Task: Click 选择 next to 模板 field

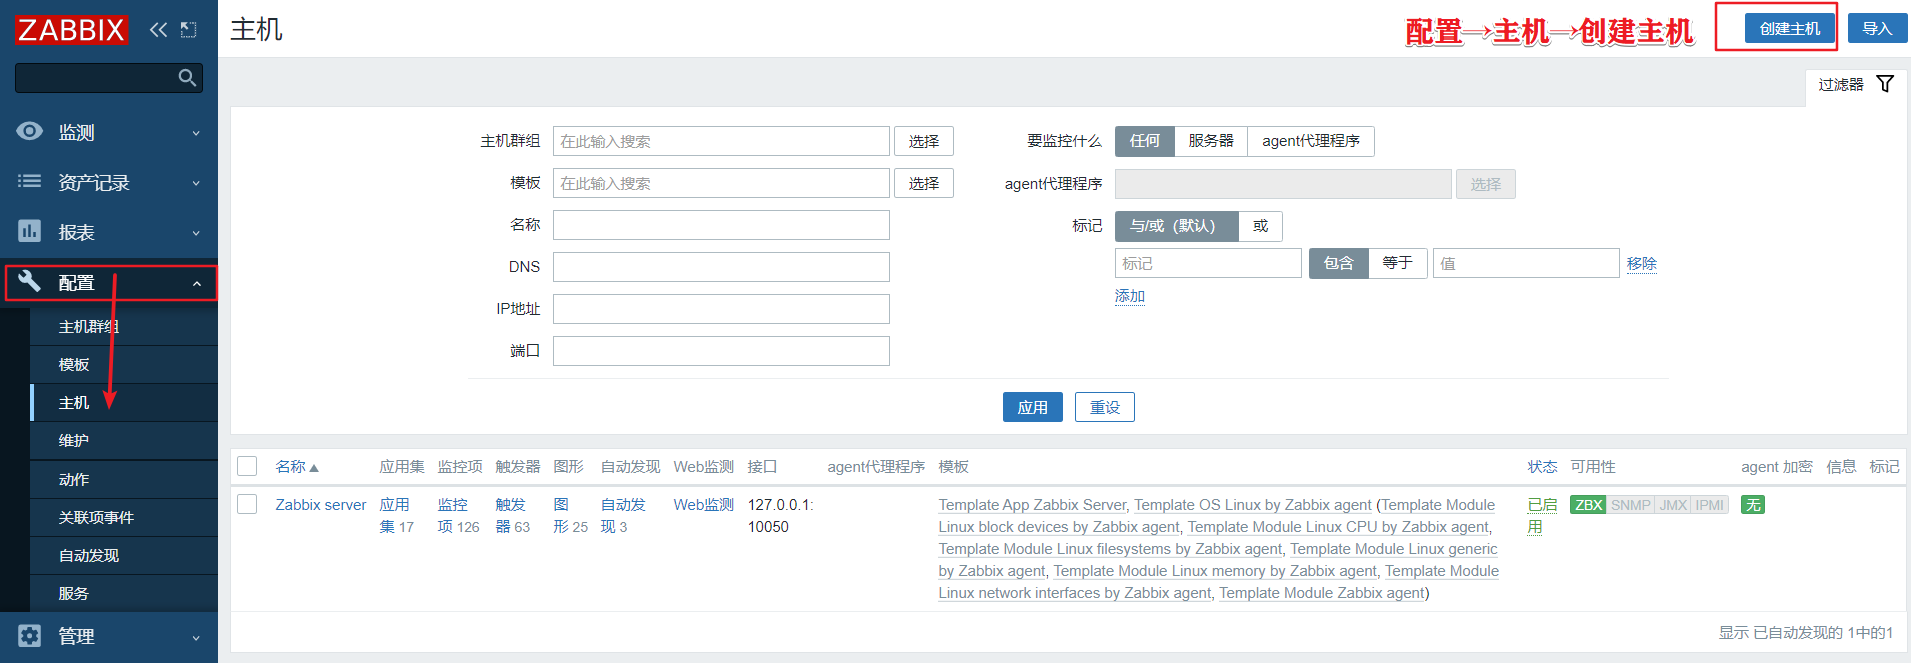Action: point(924,183)
